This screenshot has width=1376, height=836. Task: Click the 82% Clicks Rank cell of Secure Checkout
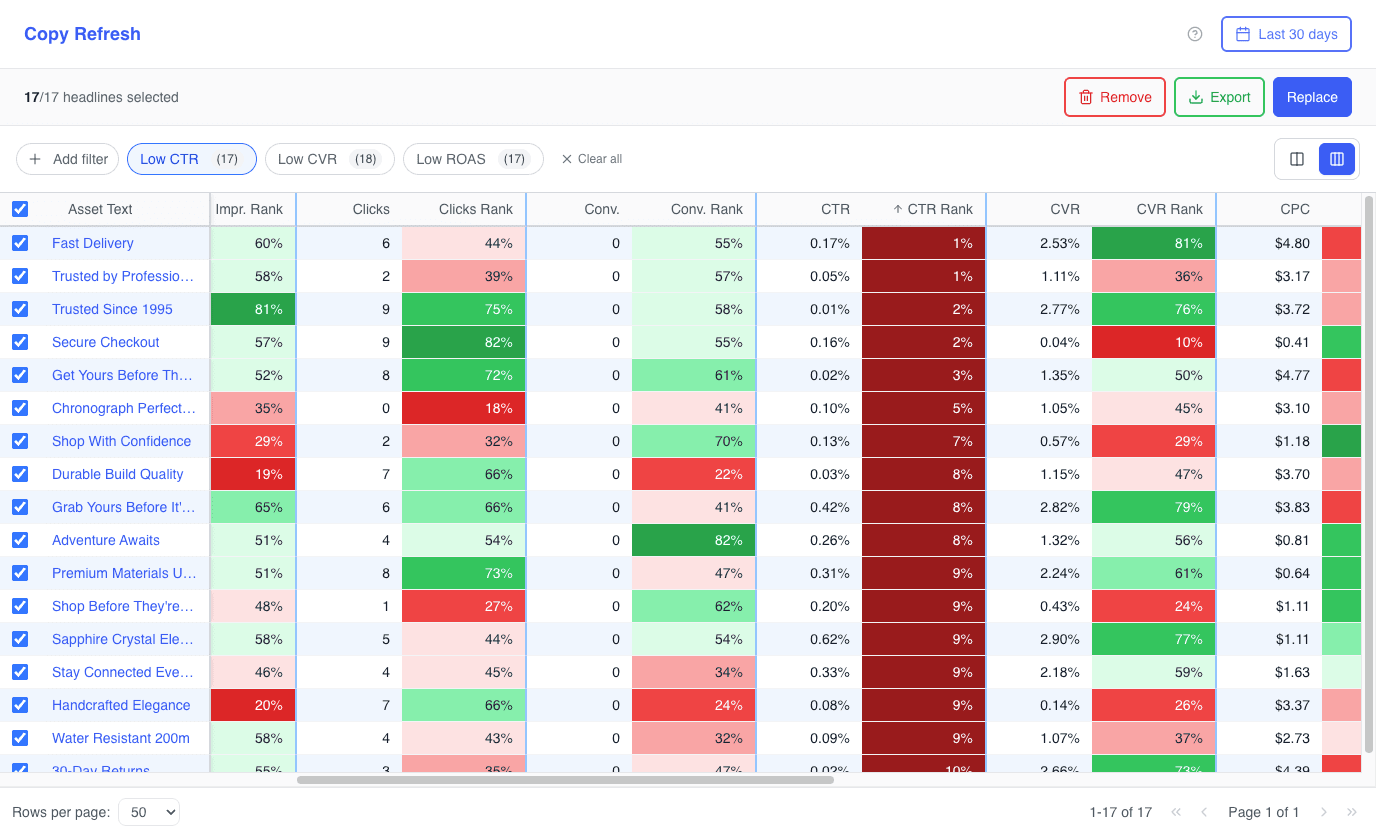[463, 342]
